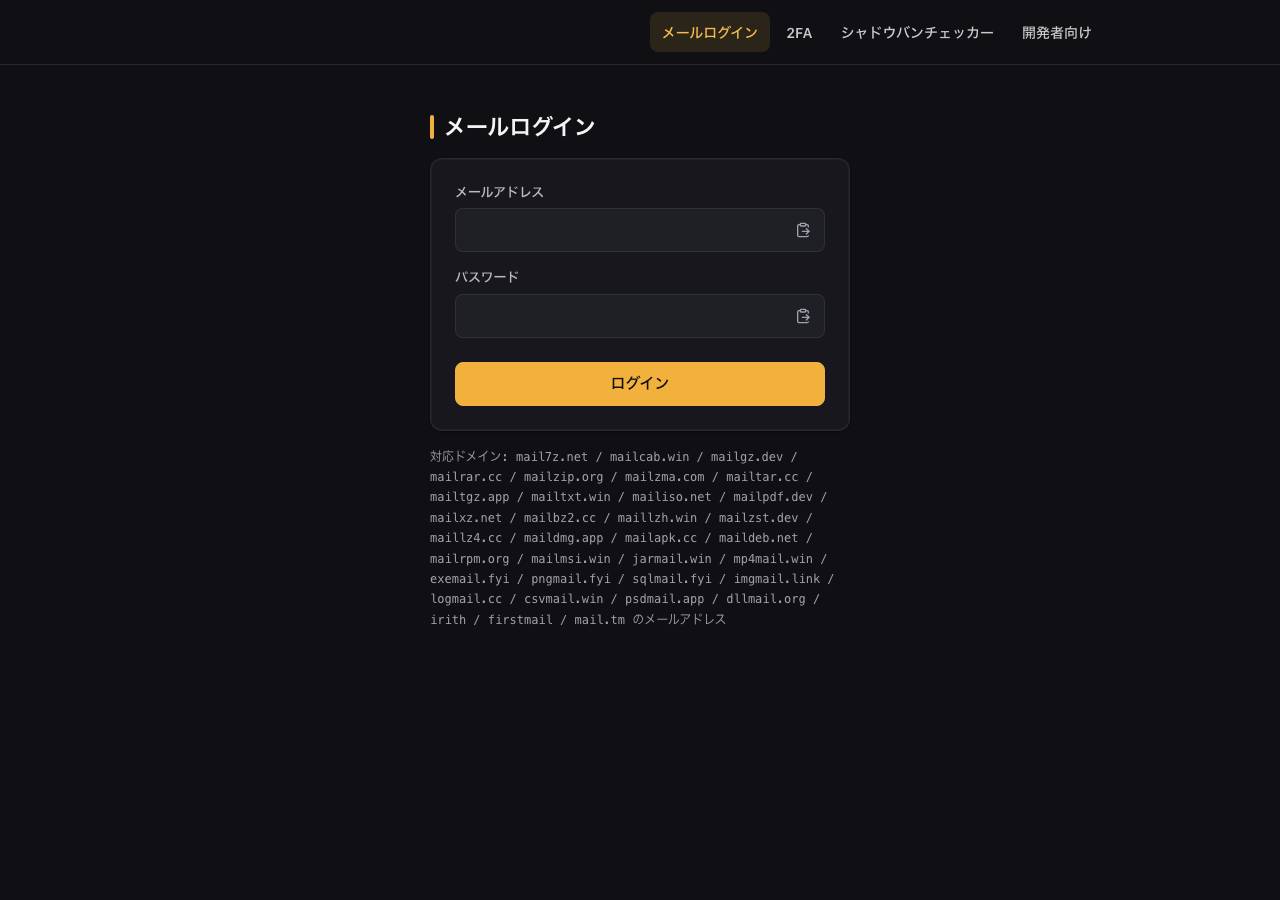Click the dllmail.org domain text
Image resolution: width=1280 pixels, height=900 pixels.
[765, 599]
